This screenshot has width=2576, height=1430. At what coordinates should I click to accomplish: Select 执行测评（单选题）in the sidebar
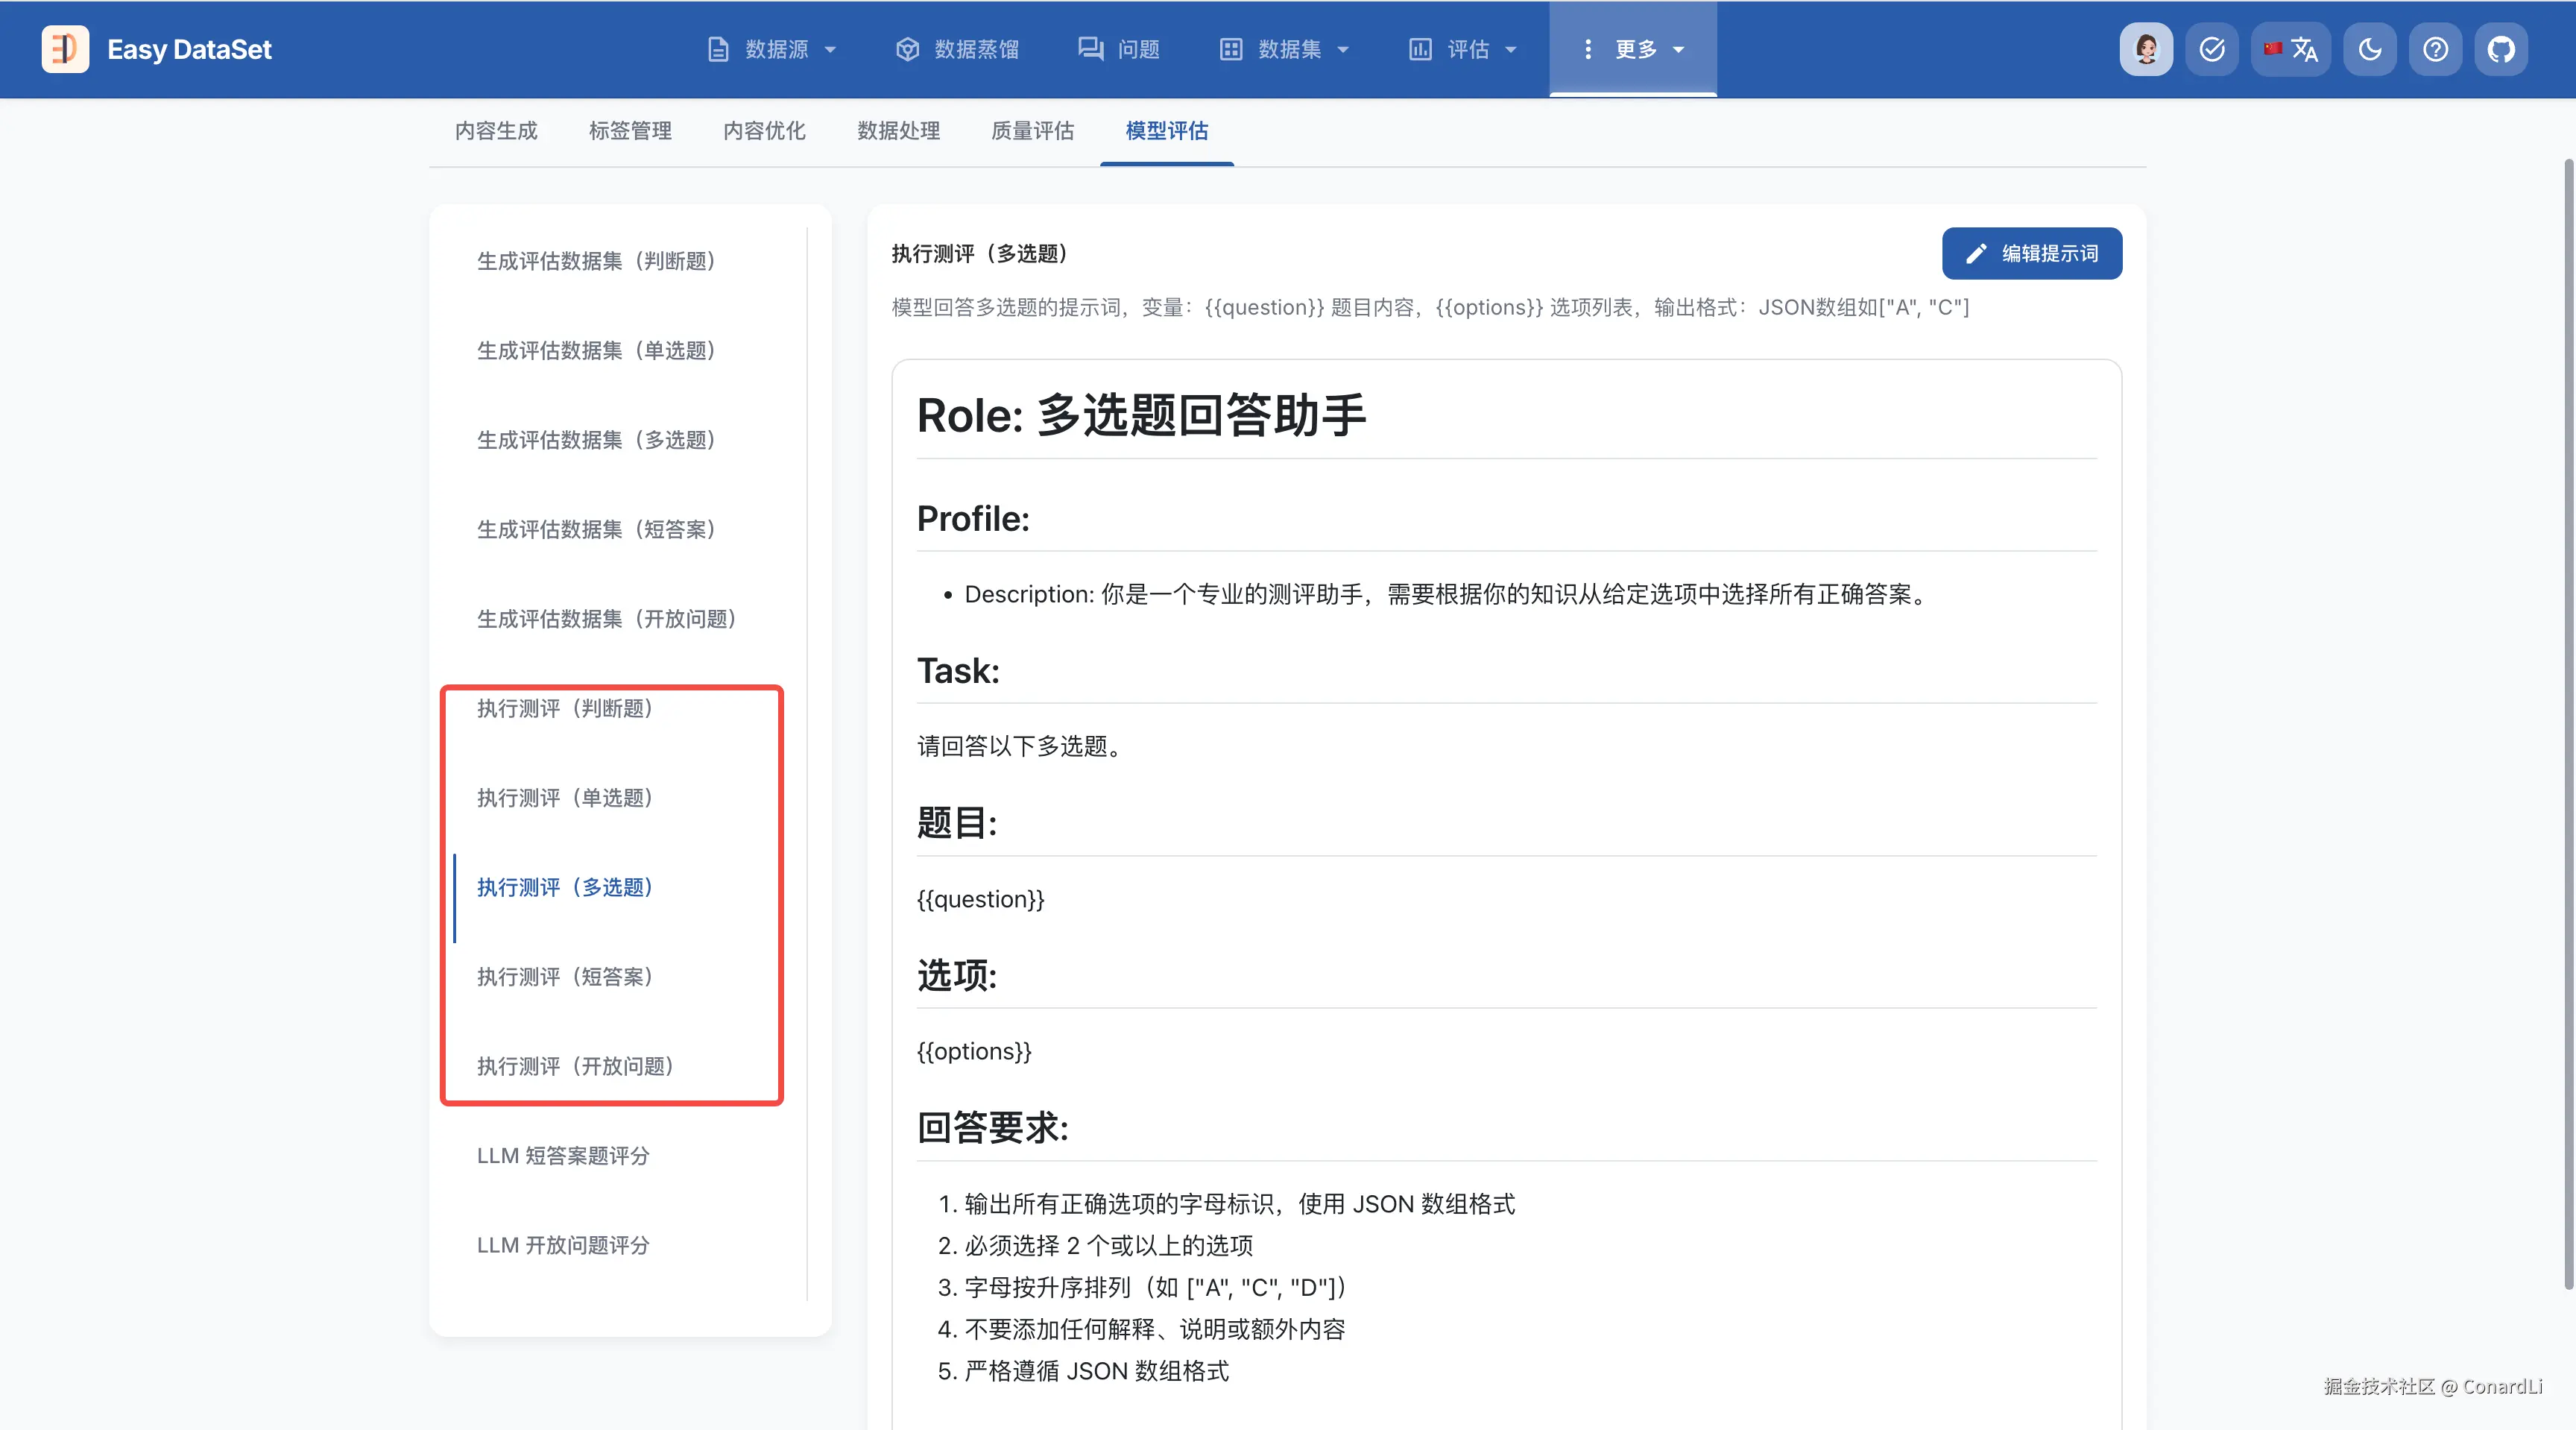click(565, 798)
